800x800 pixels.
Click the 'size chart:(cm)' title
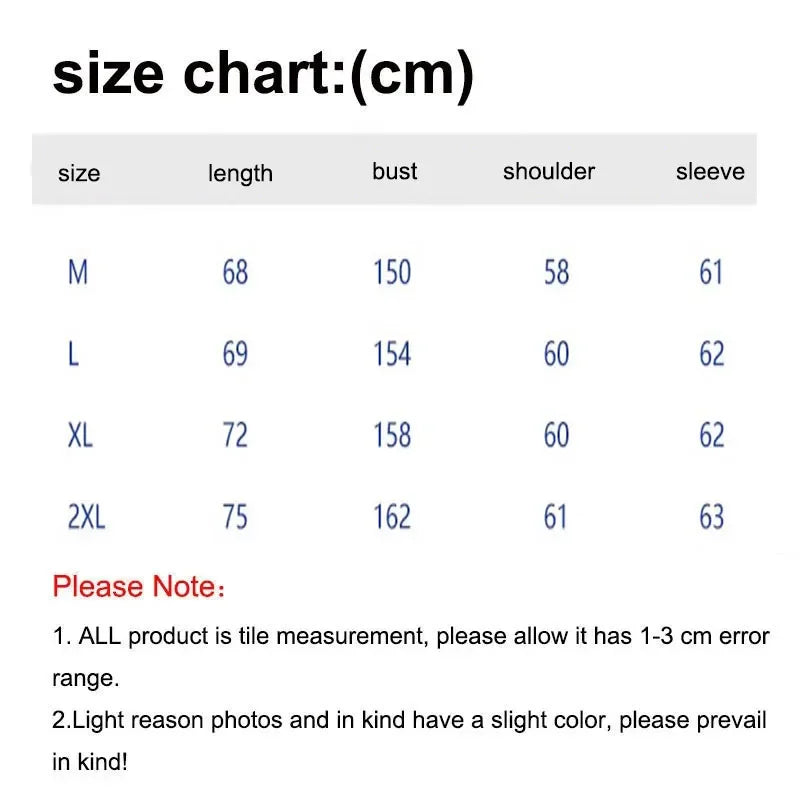(x=263, y=73)
